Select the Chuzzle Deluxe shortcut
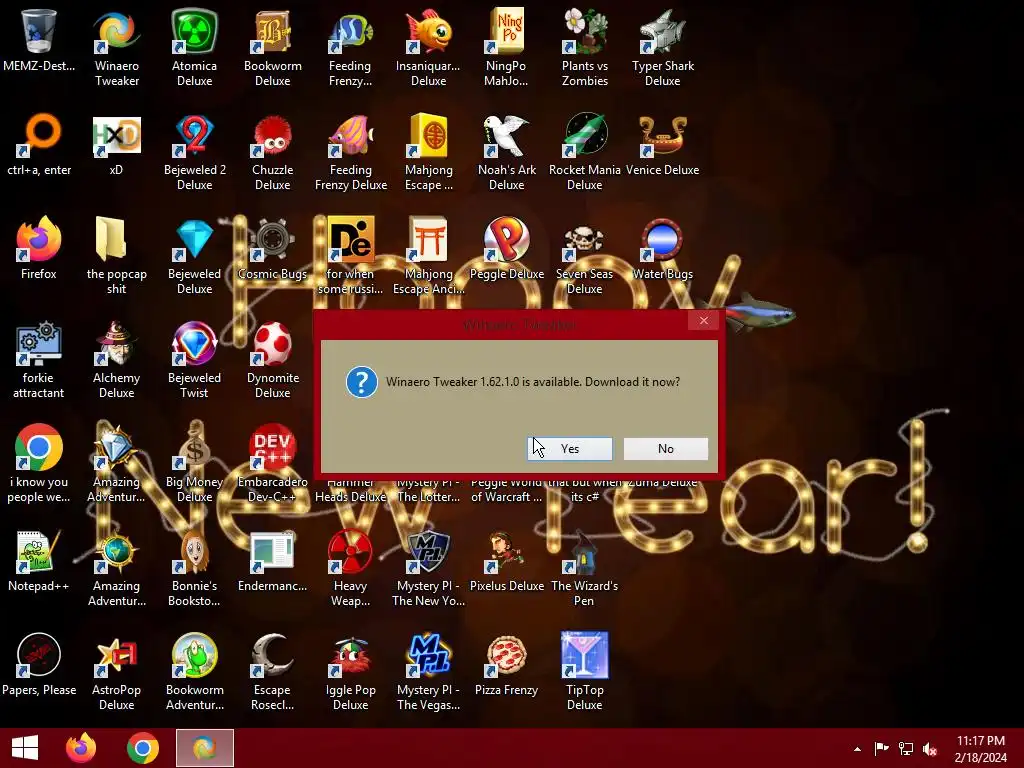 pyautogui.click(x=273, y=152)
